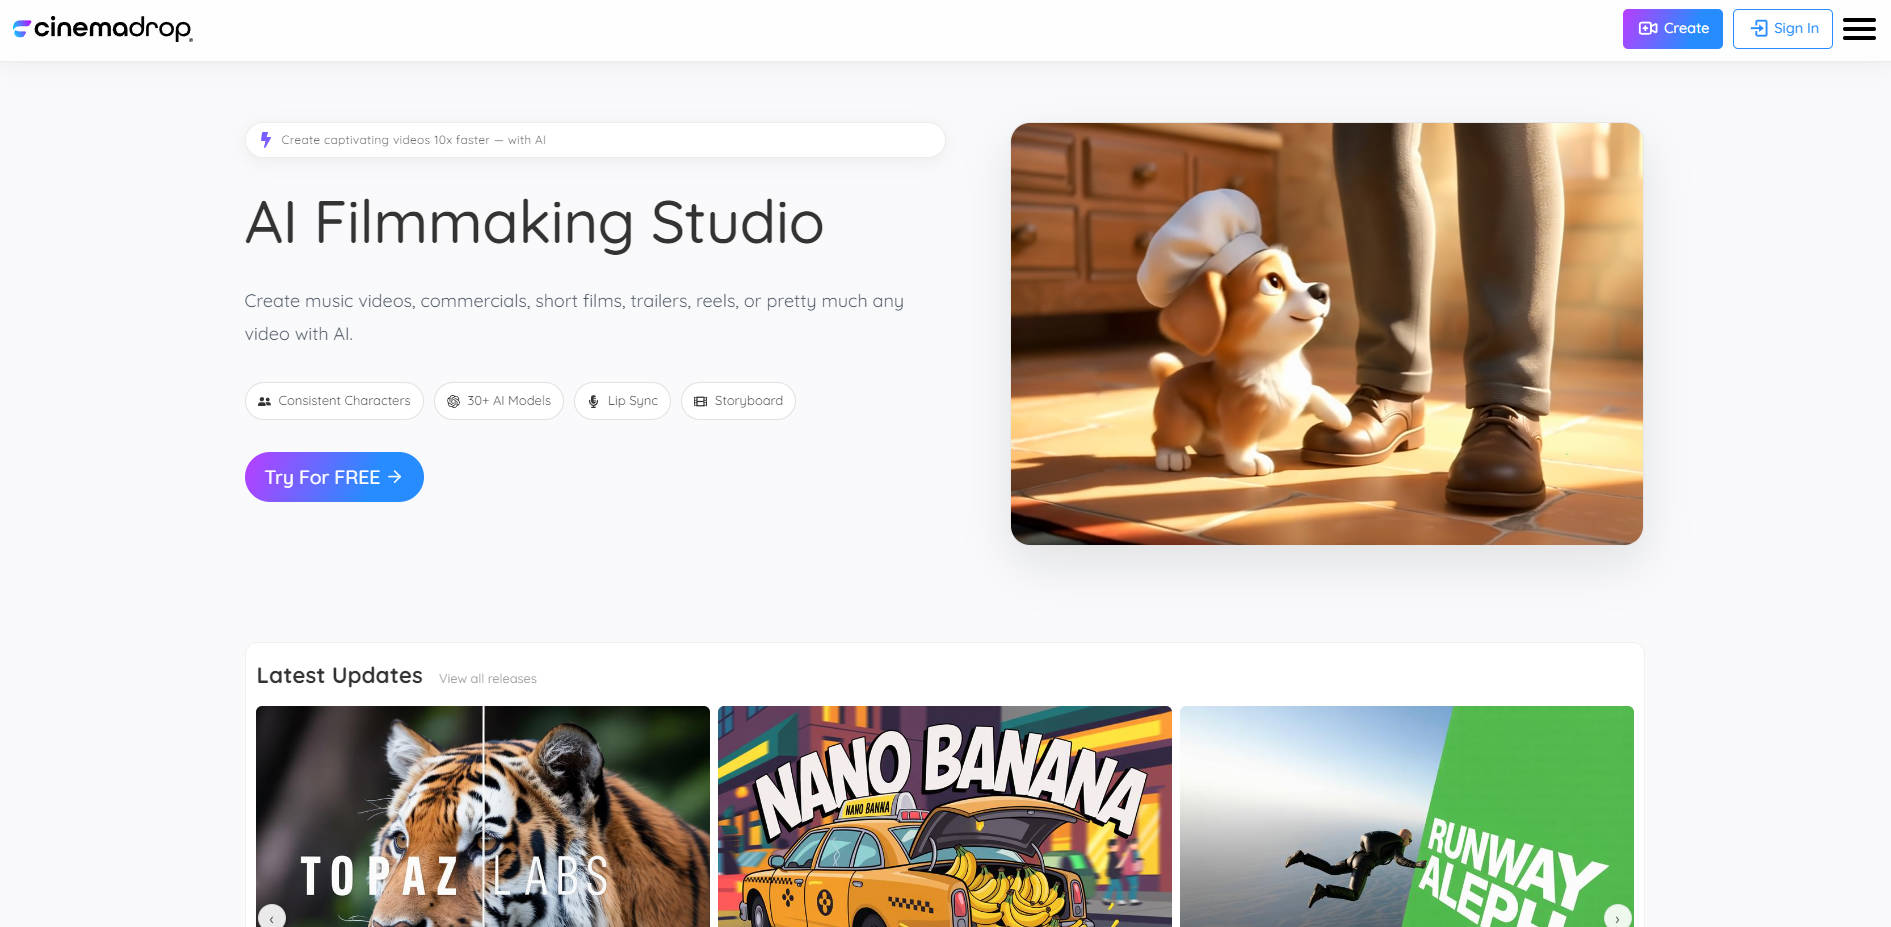
Task: Click the cinemadrop logo icon
Action: [21, 29]
